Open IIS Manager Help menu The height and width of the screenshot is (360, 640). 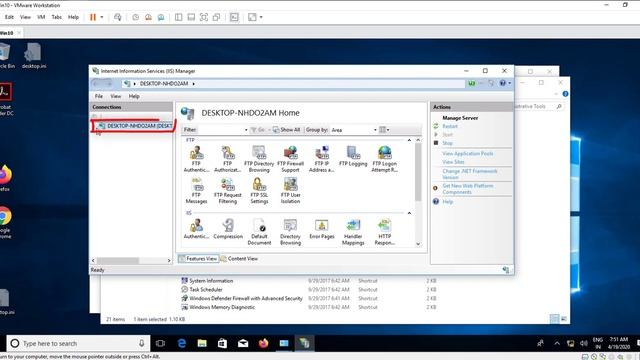(134, 96)
